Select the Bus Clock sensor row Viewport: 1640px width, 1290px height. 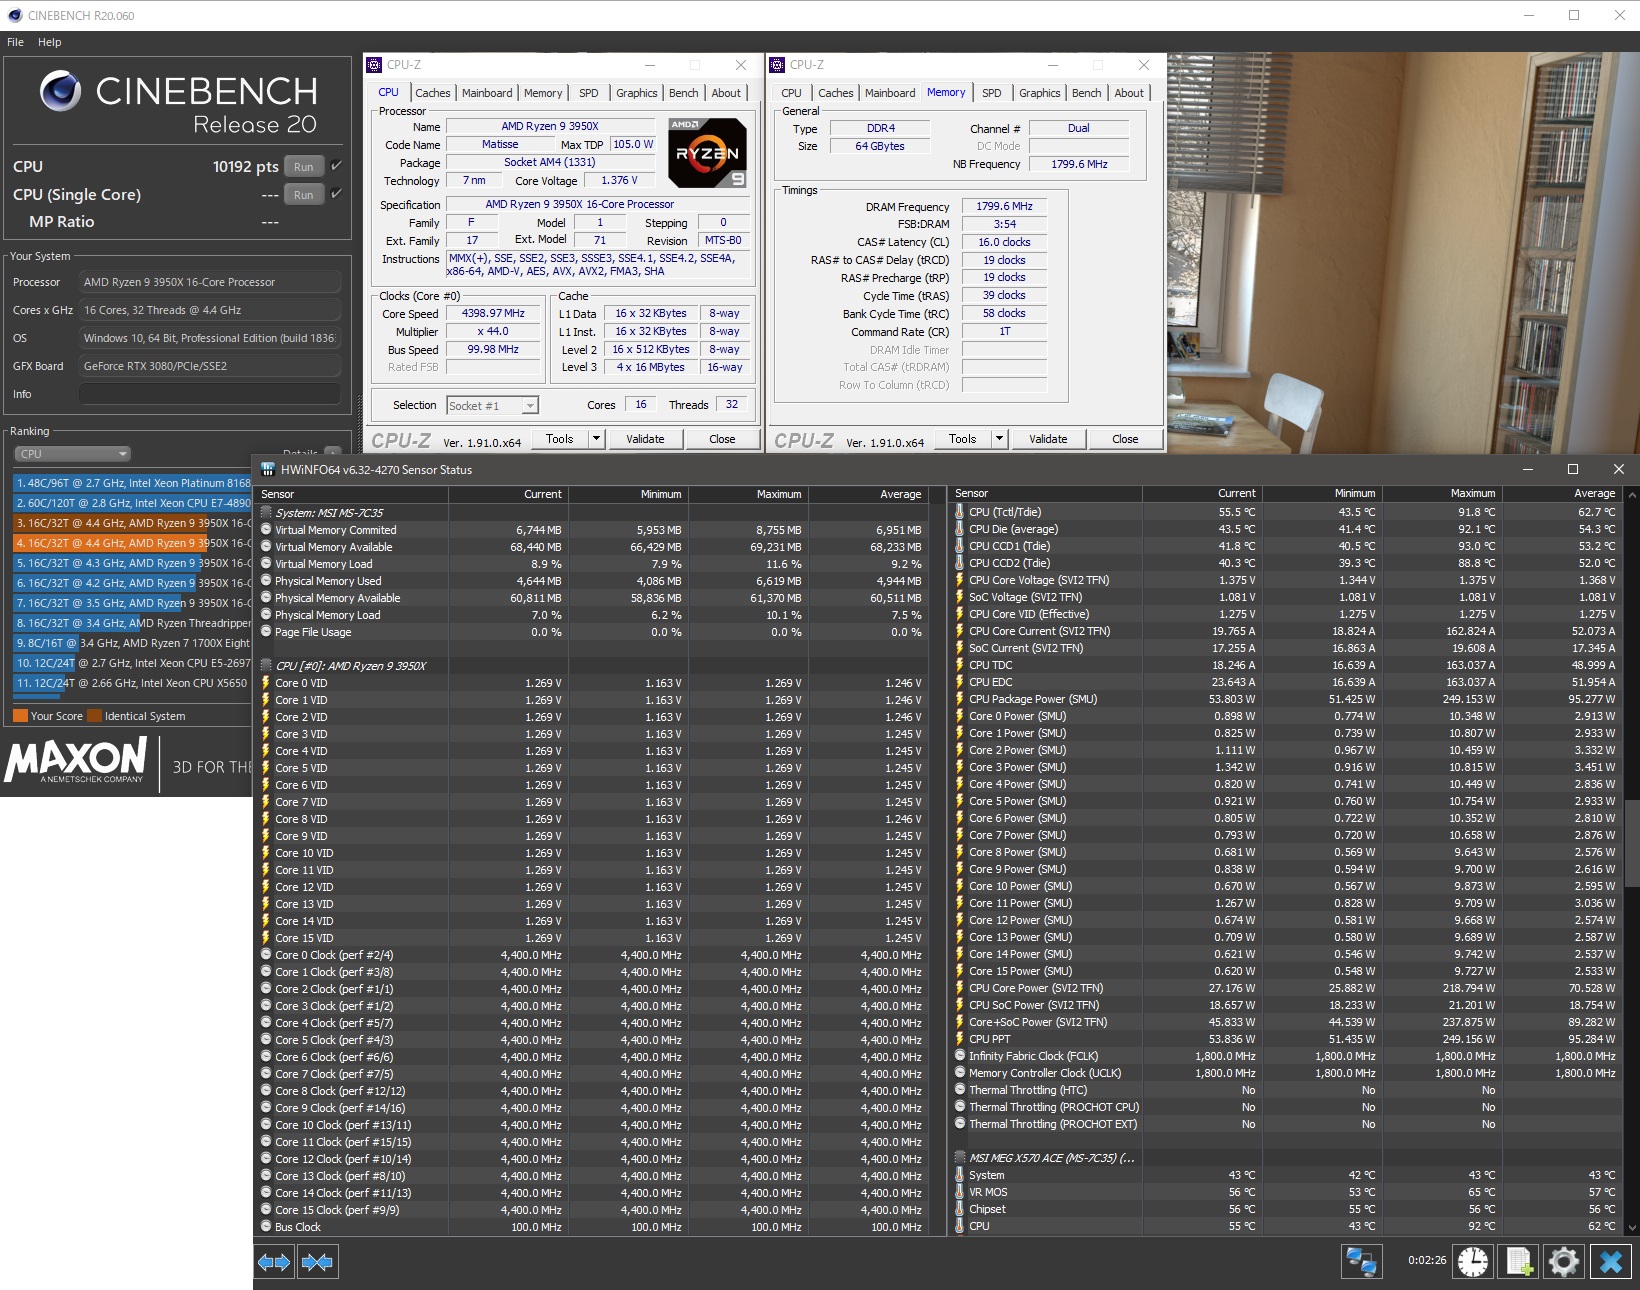(593, 1227)
